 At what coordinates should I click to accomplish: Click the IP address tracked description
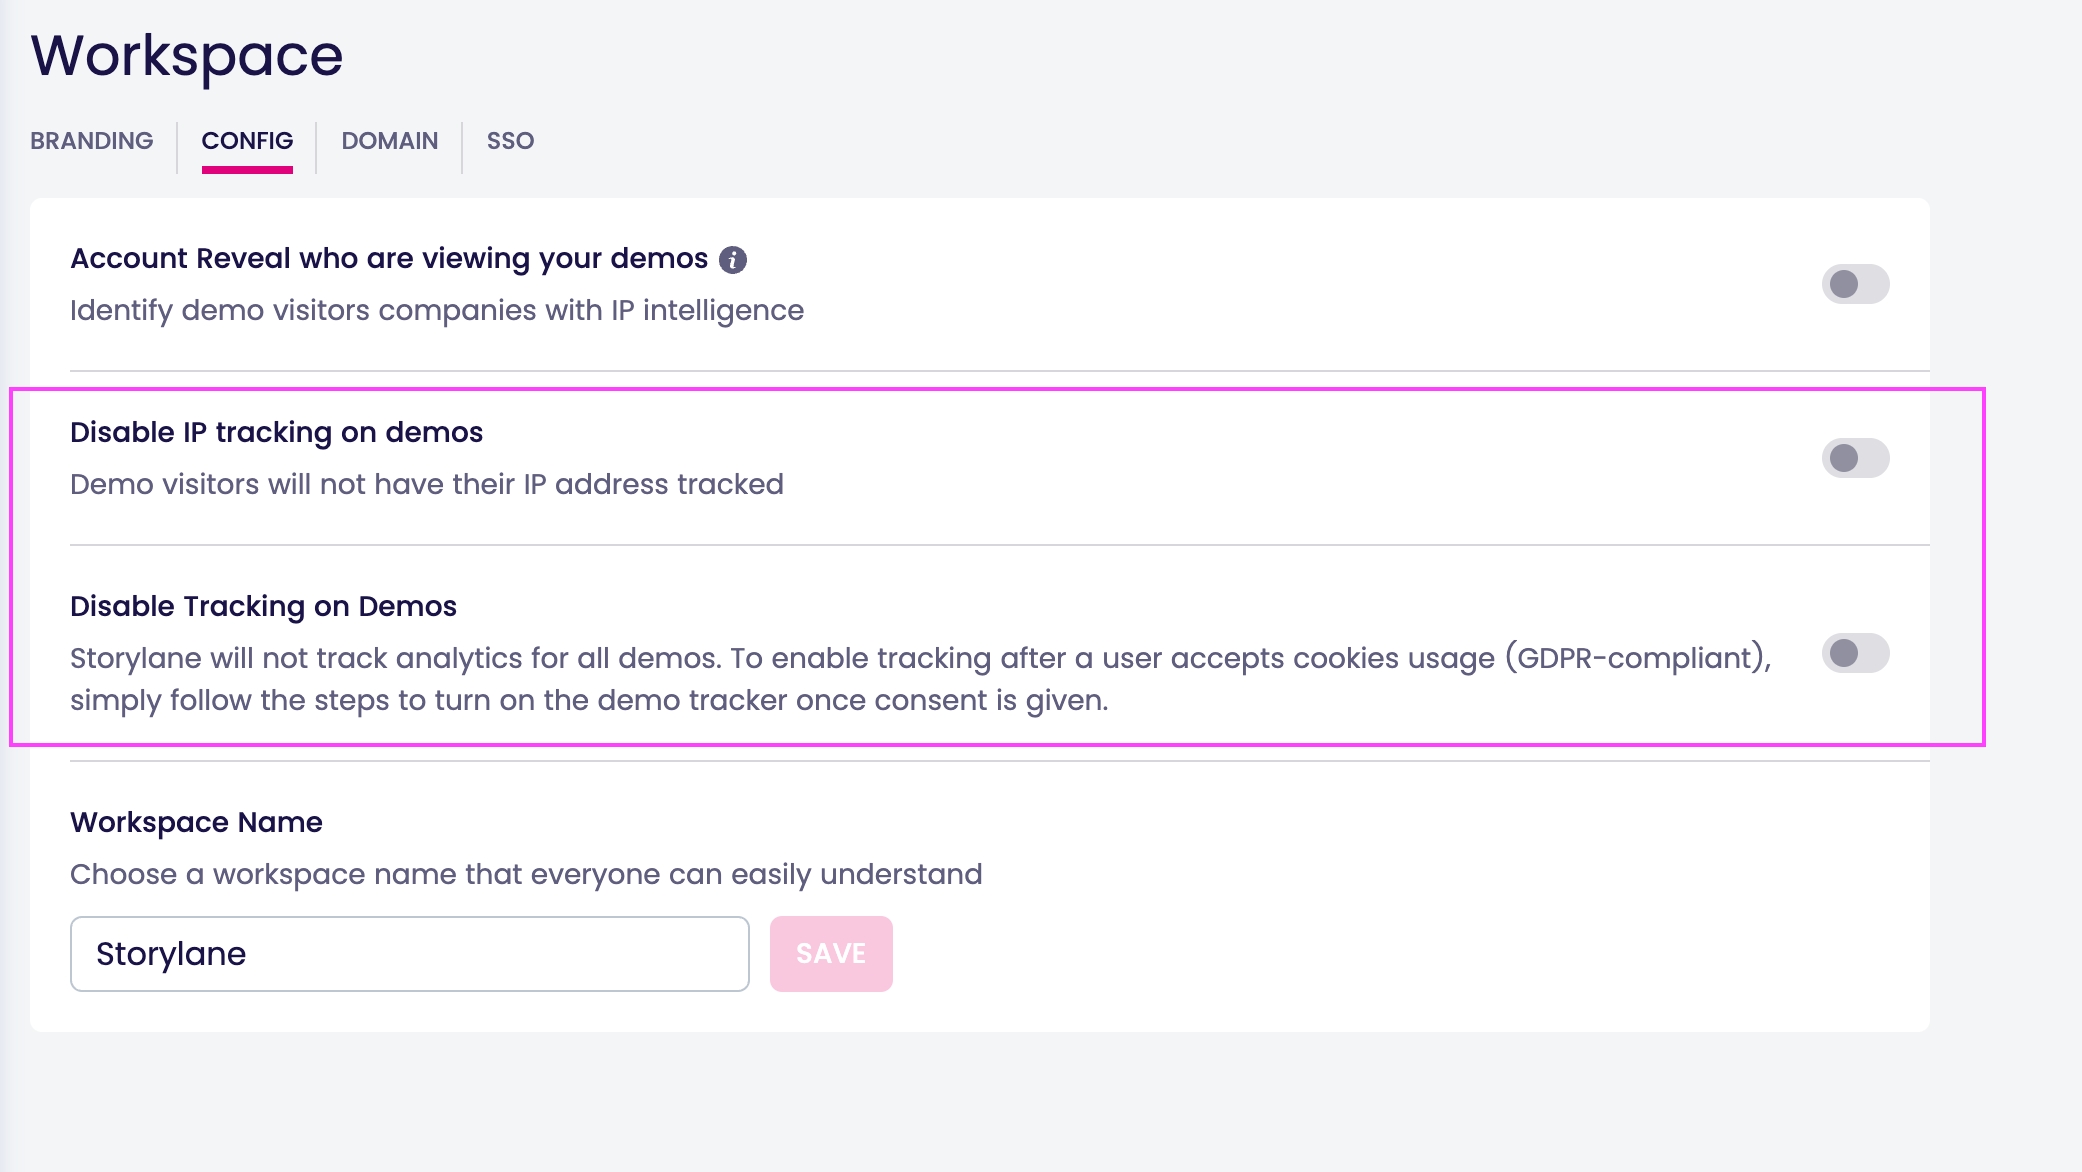[x=427, y=484]
